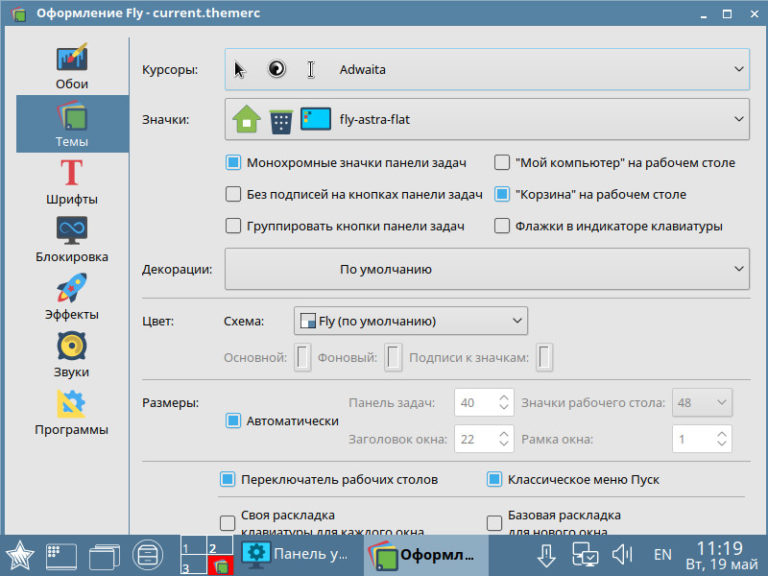The image size is (768, 576).
Task: Click the Основной color swatch
Action: point(301,357)
